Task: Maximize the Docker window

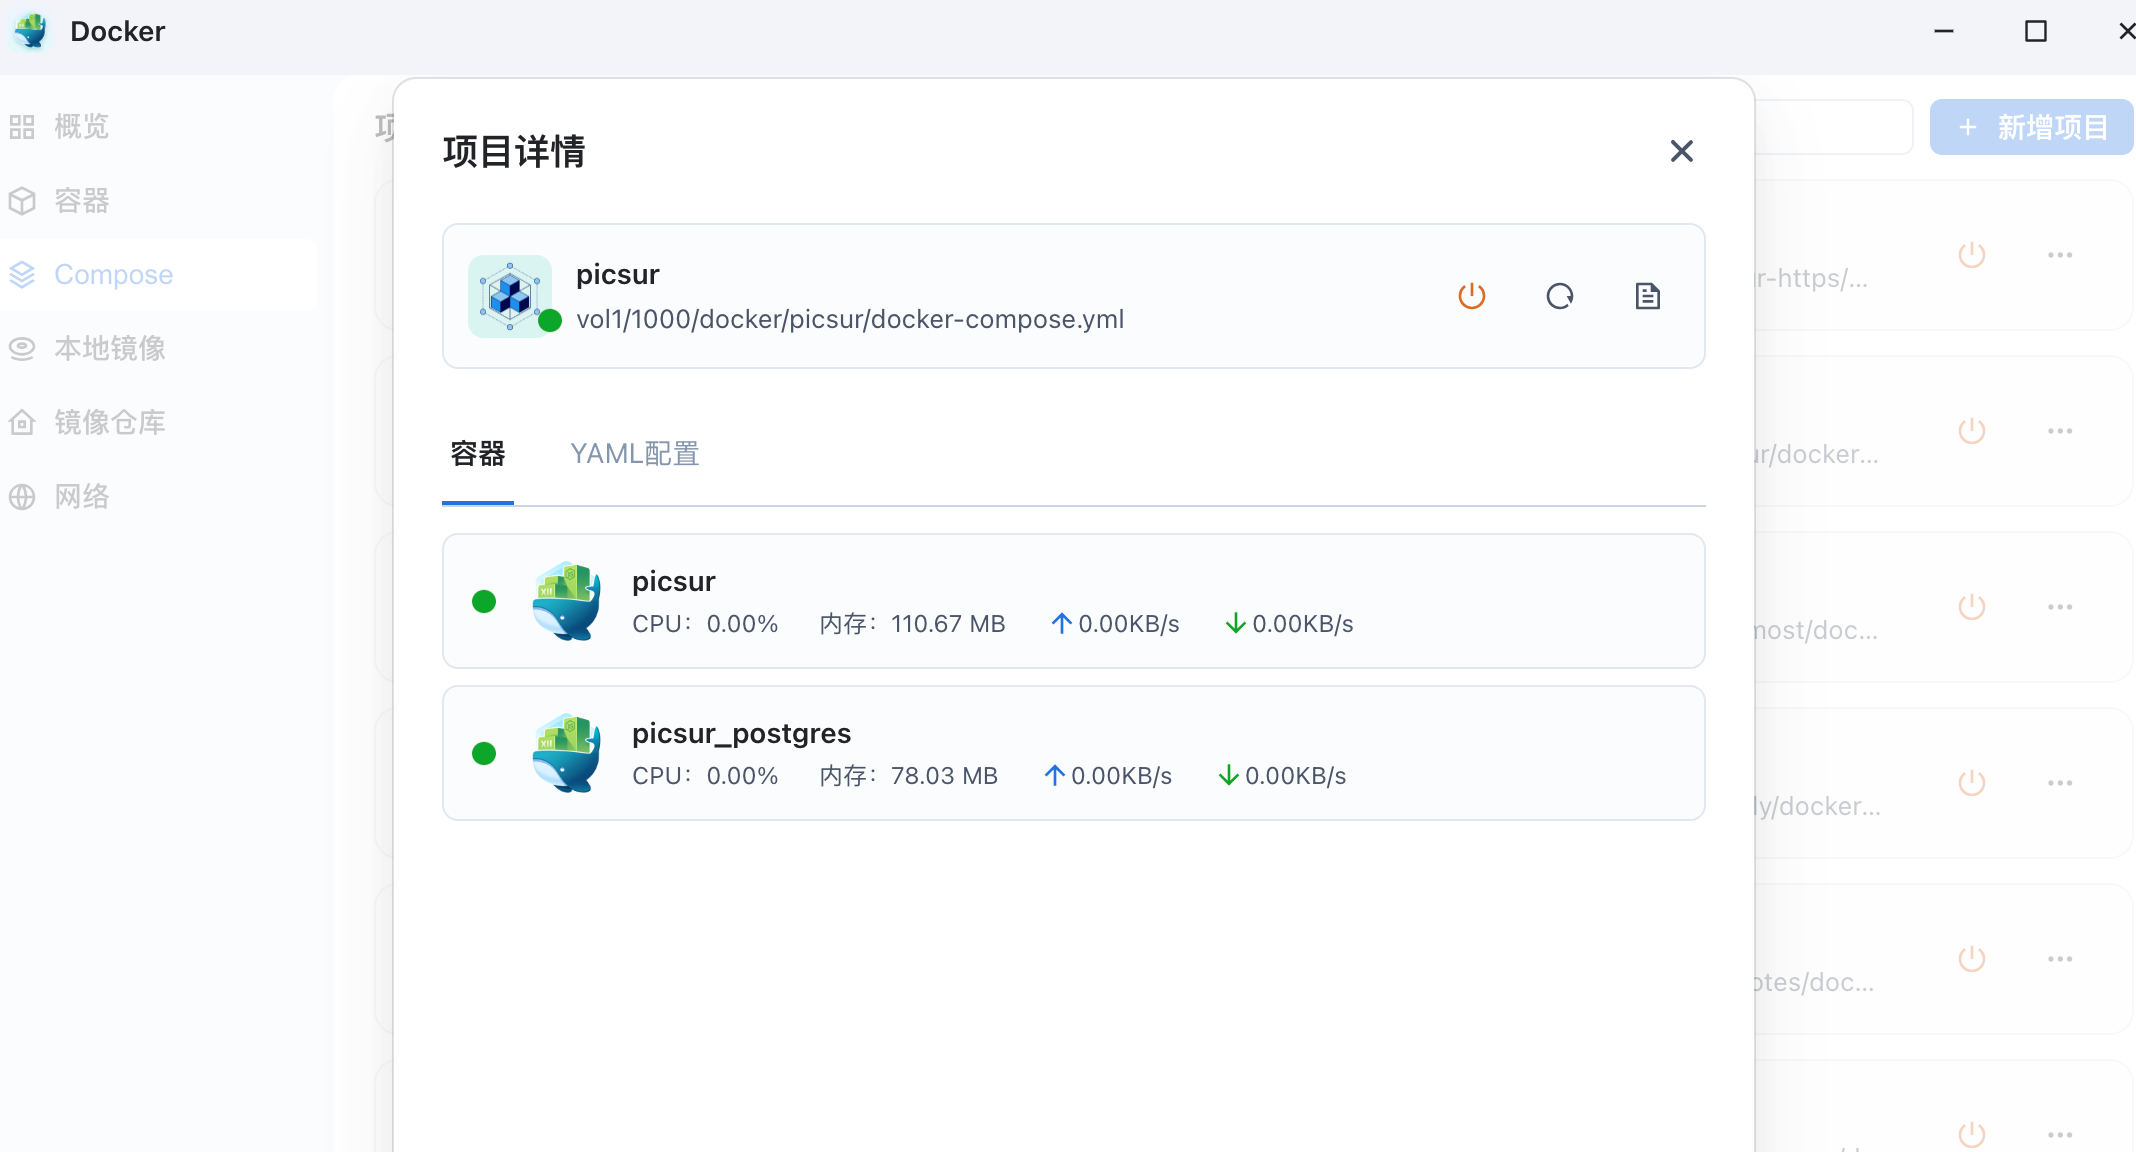Action: pyautogui.click(x=2036, y=31)
